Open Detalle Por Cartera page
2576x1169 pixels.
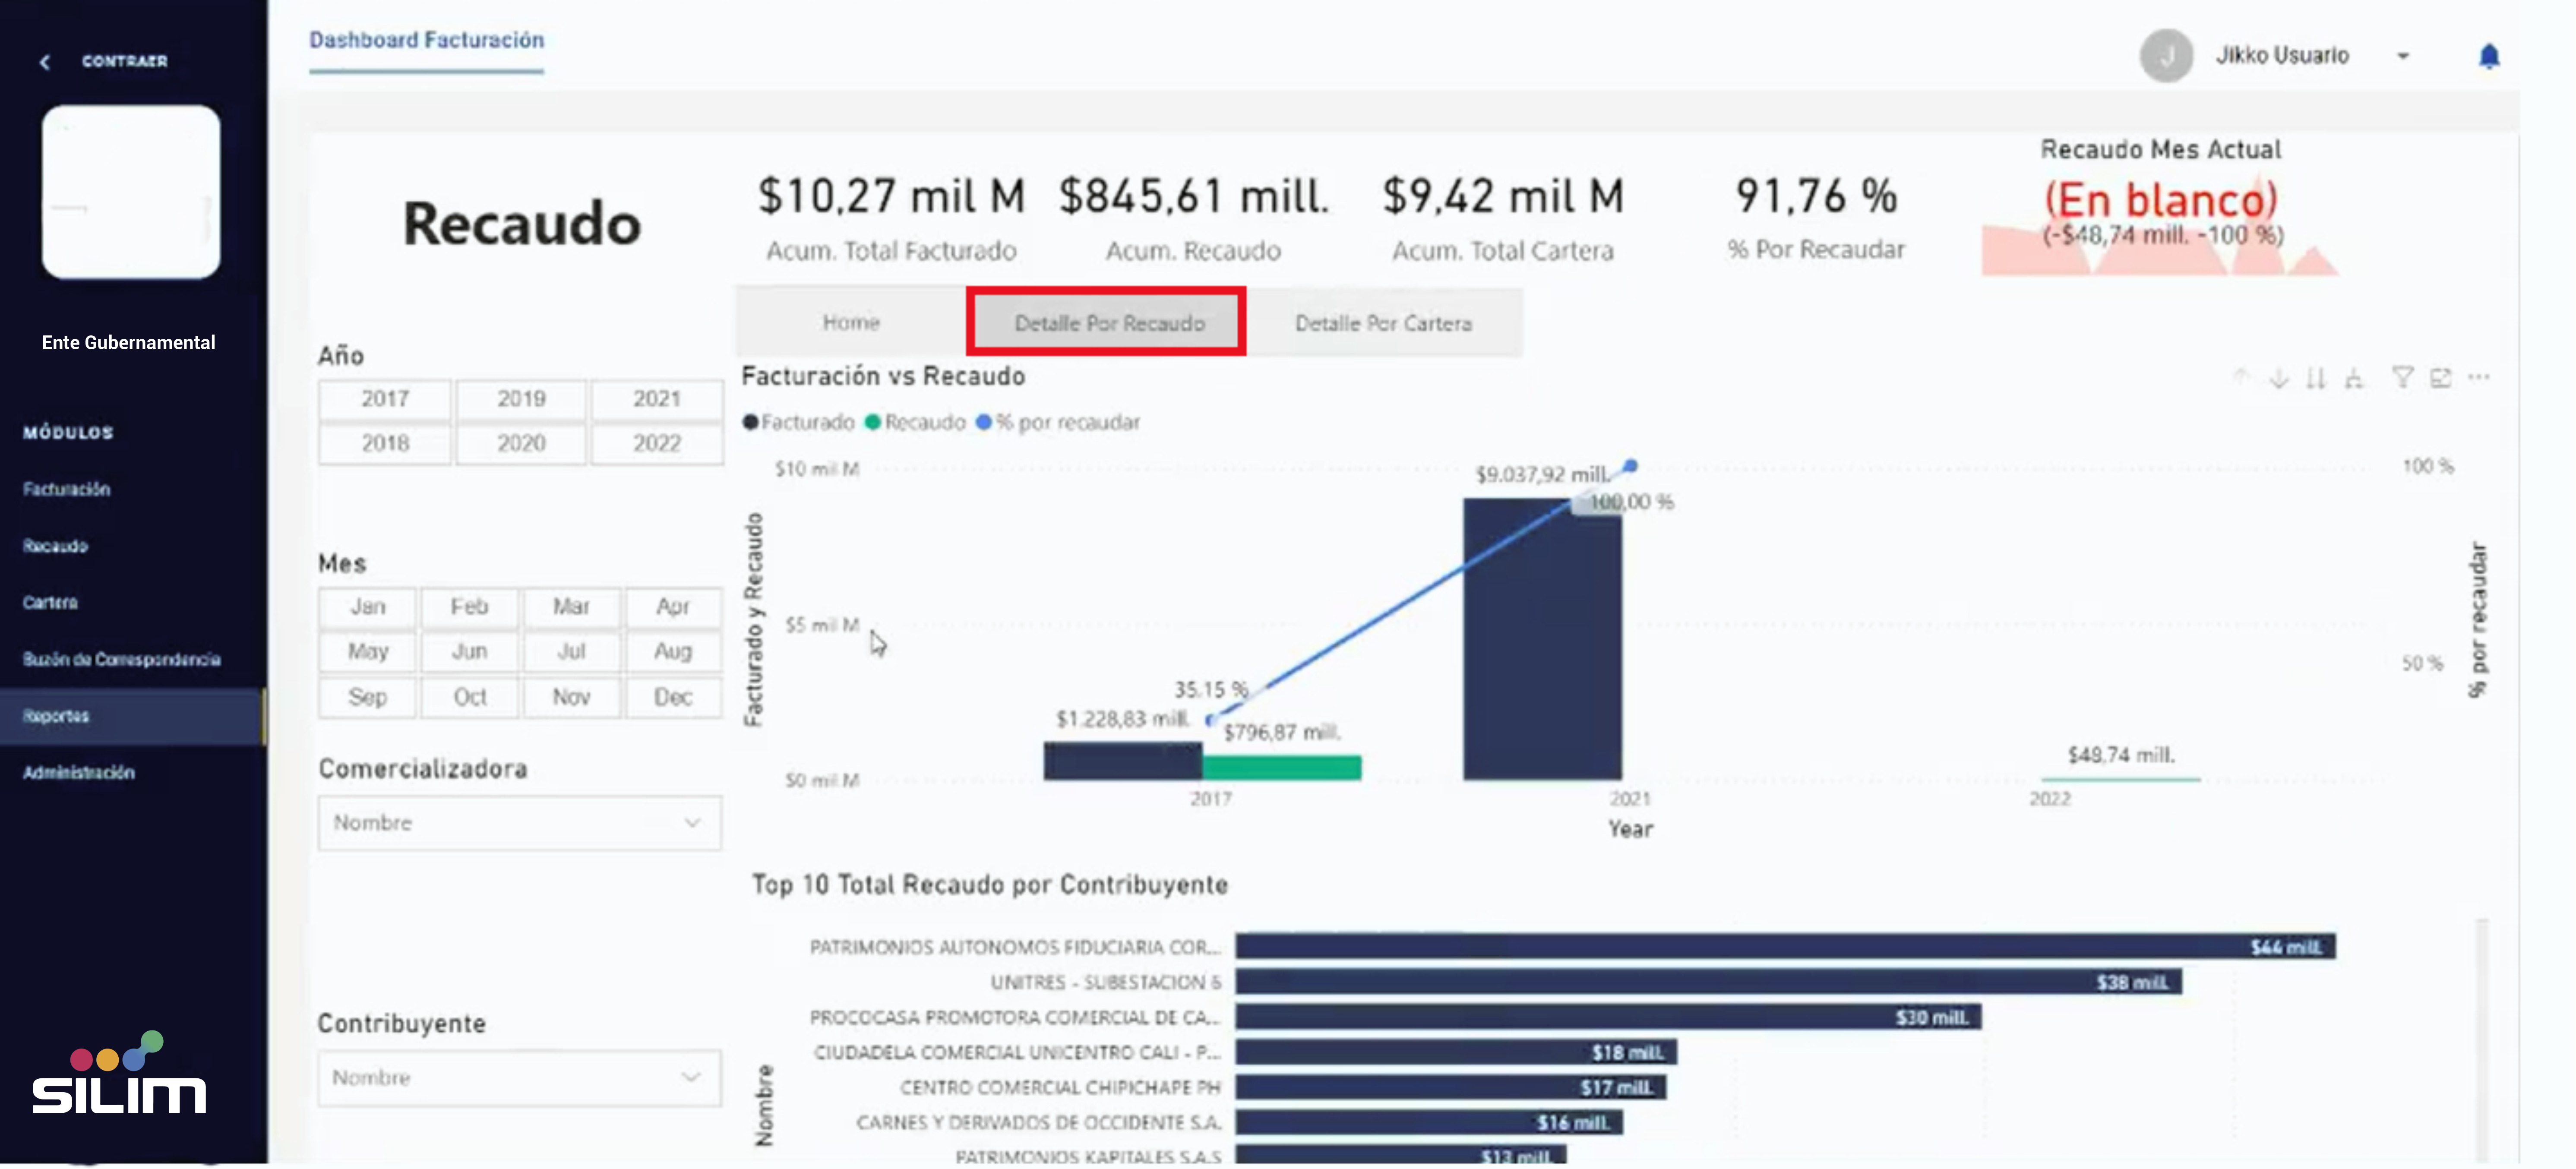(1383, 323)
